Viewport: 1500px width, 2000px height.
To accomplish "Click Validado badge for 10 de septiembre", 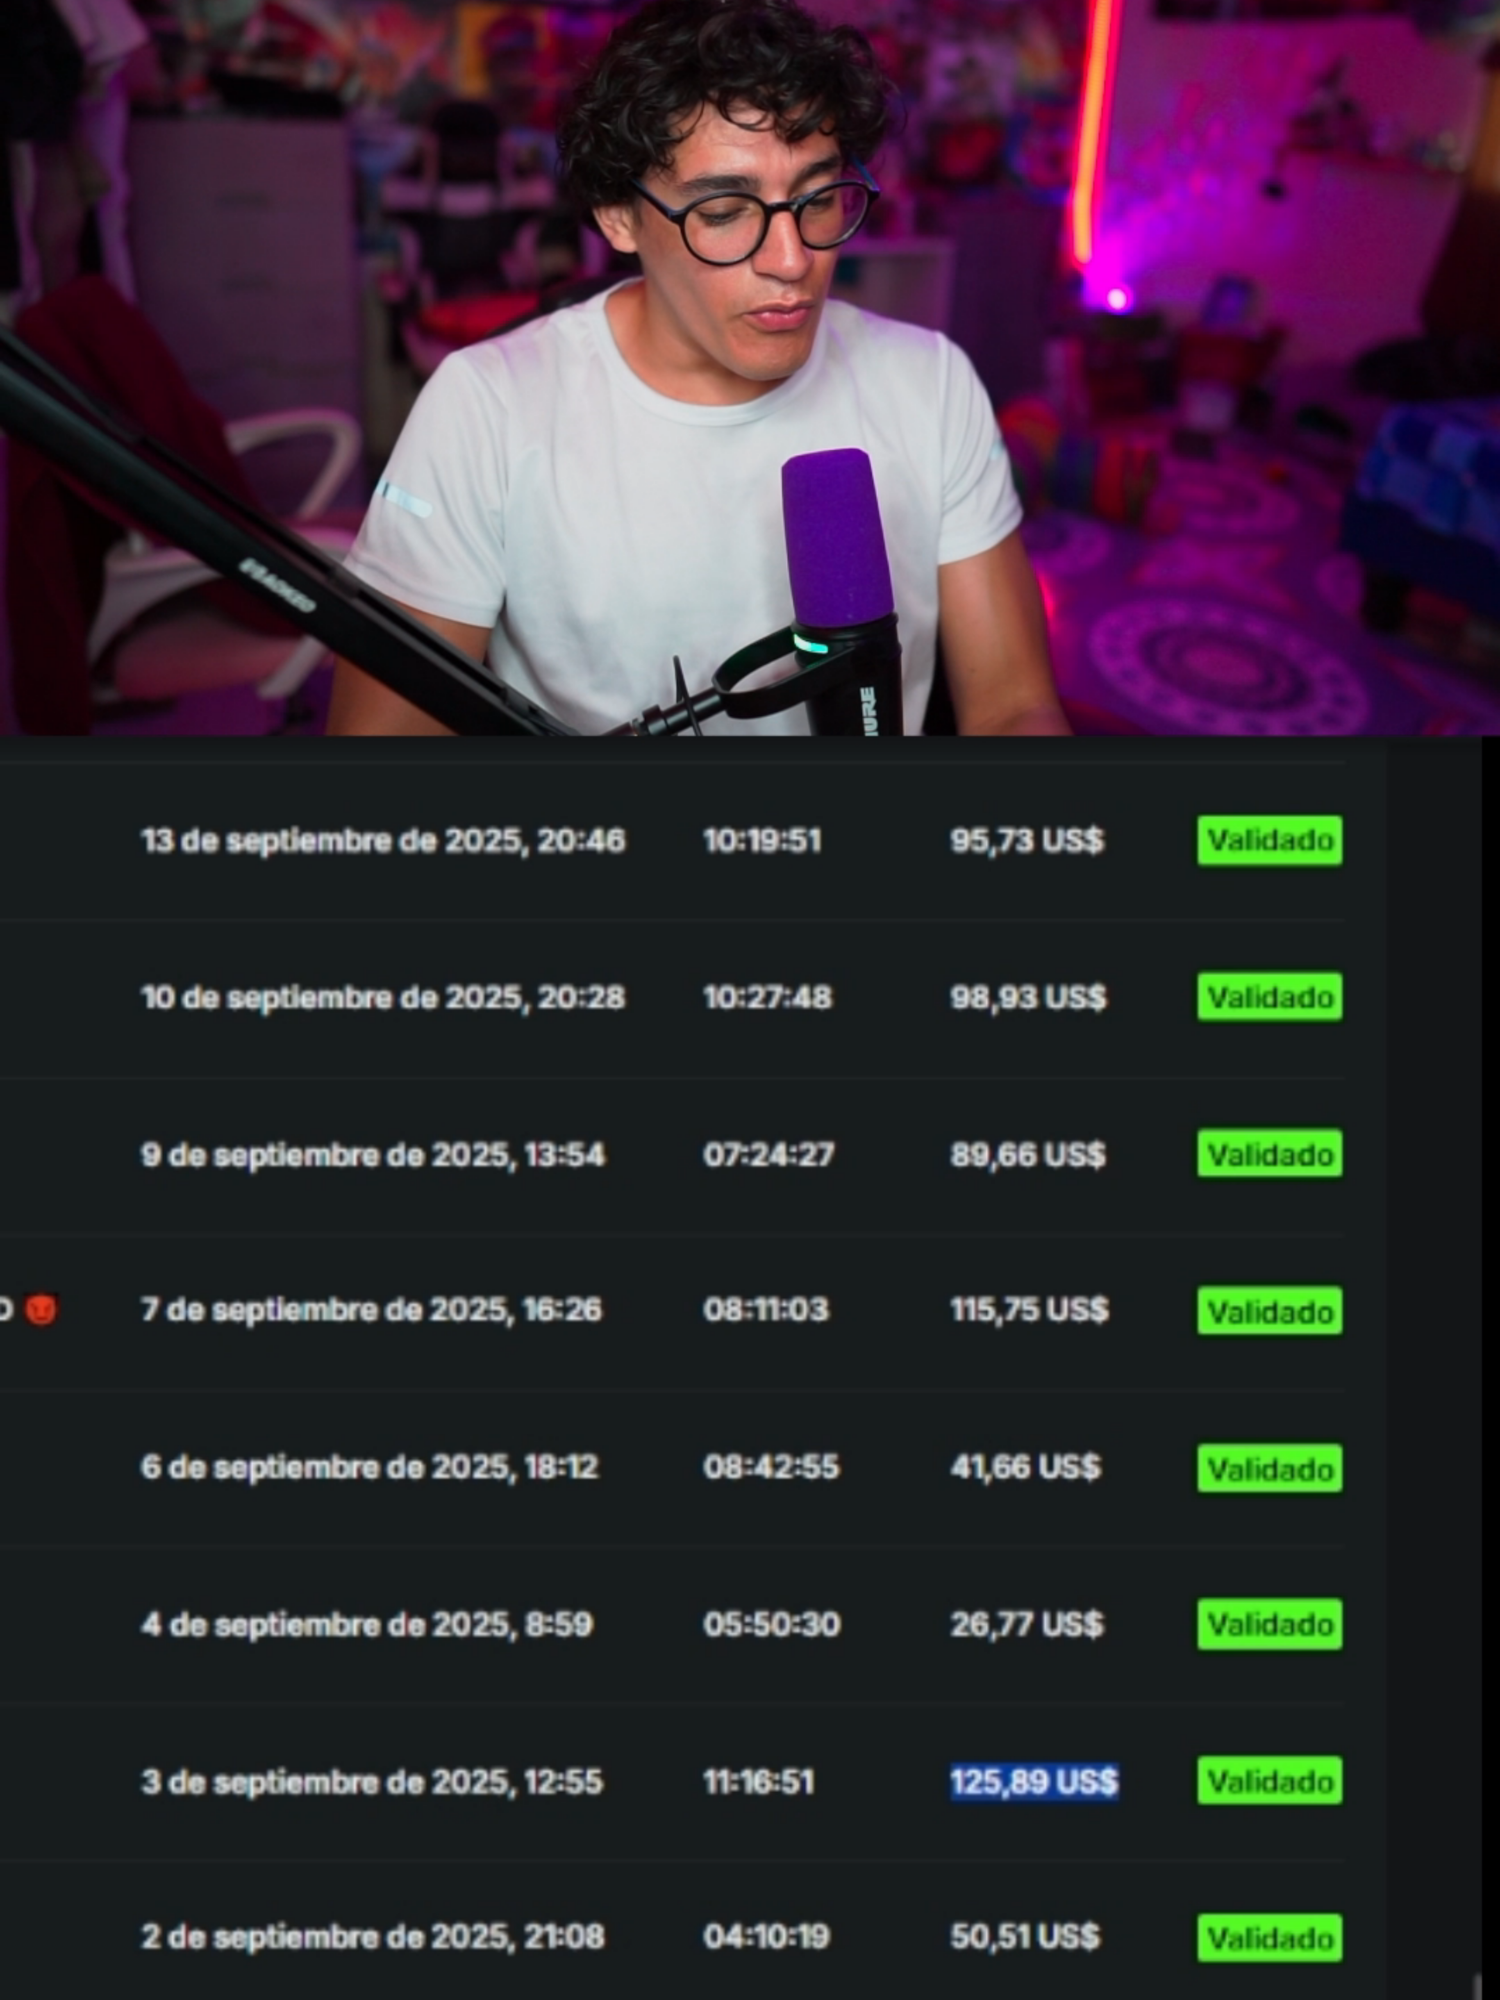I will [x=1269, y=997].
